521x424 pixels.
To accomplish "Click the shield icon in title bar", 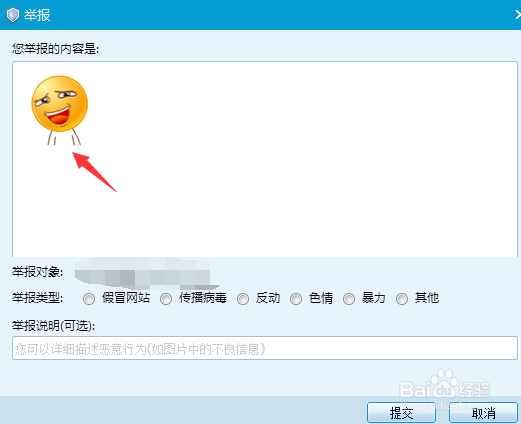I will (13, 15).
